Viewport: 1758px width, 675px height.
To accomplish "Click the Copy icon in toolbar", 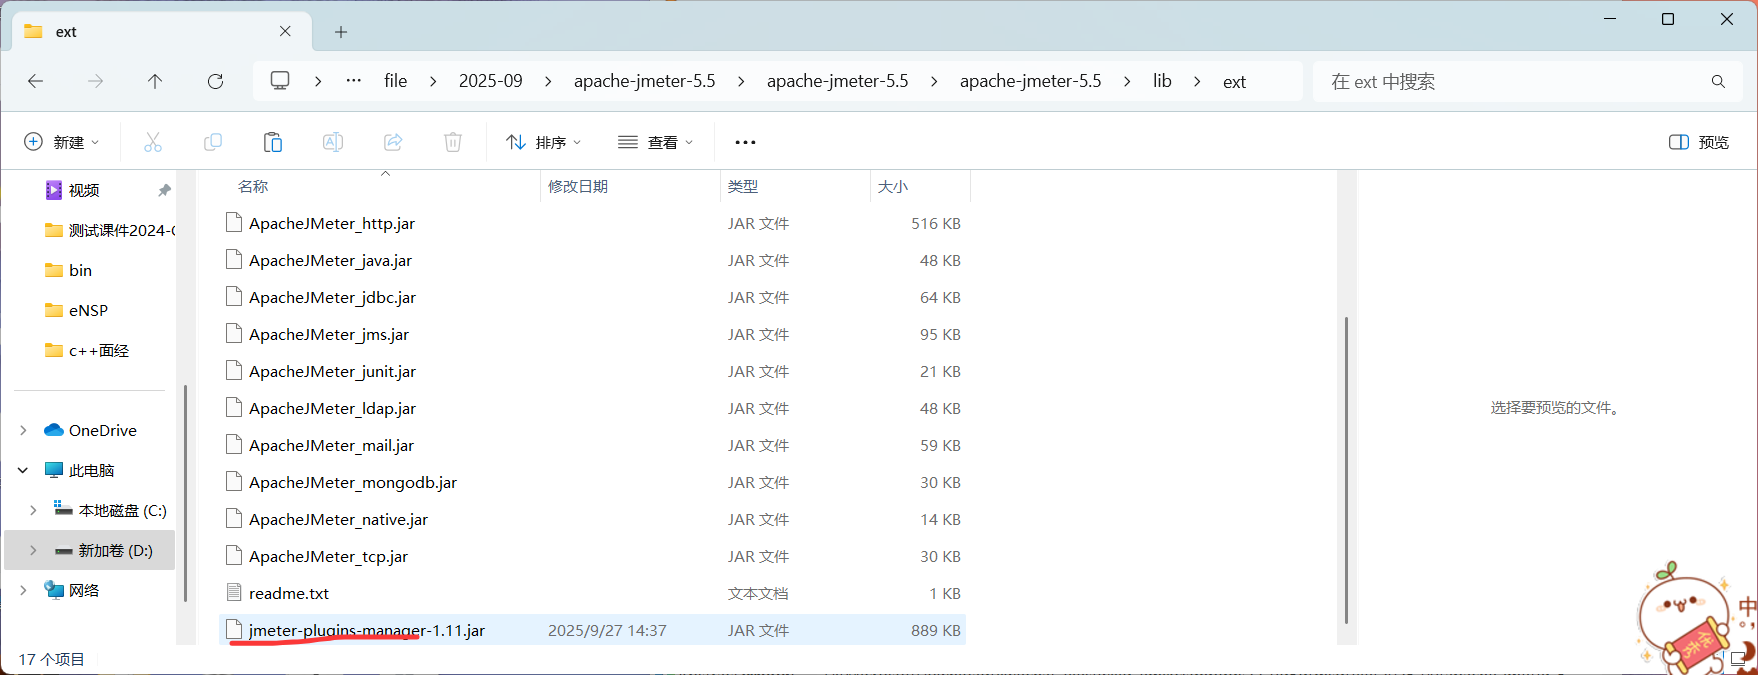I will (x=213, y=142).
